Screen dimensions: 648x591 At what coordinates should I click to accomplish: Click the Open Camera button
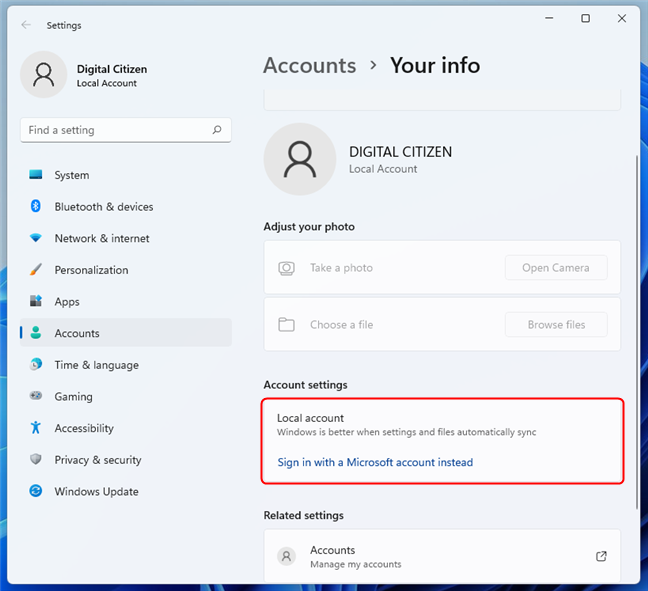point(555,268)
